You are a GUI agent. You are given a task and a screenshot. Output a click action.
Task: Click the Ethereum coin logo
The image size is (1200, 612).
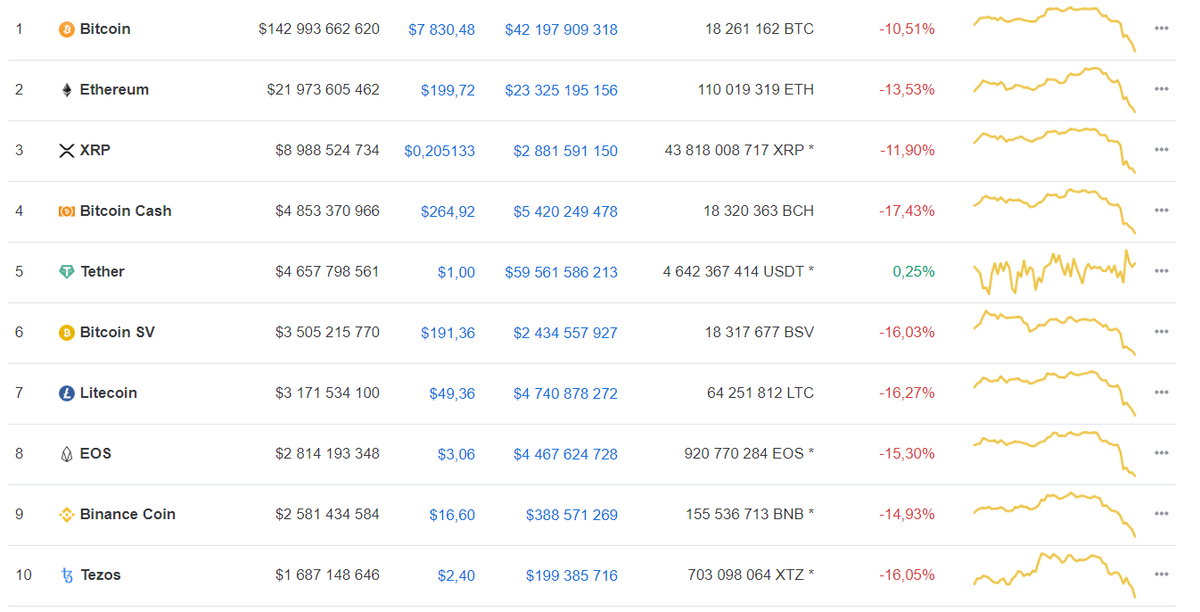coord(67,89)
